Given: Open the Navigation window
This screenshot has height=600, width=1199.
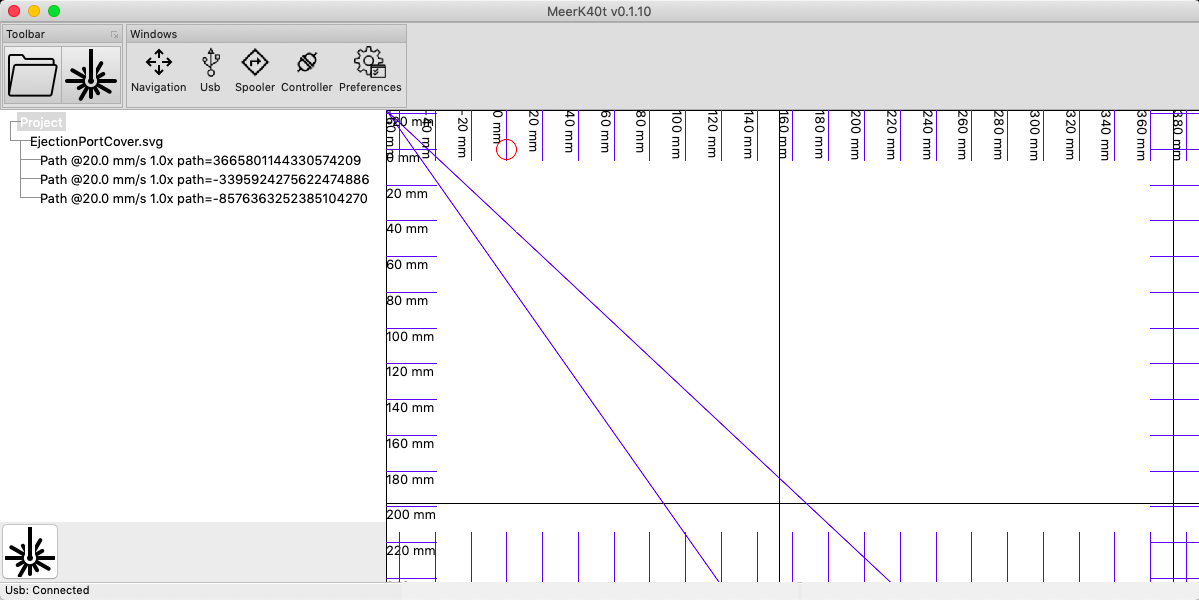Looking at the screenshot, I should (158, 71).
